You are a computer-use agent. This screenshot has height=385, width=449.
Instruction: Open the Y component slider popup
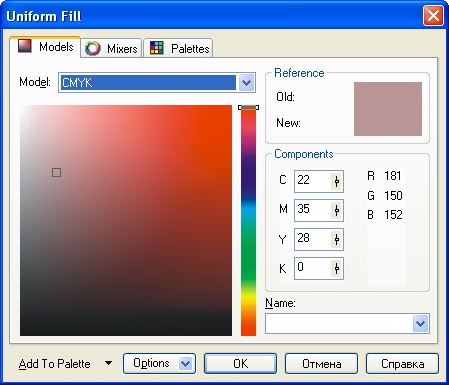point(337,239)
